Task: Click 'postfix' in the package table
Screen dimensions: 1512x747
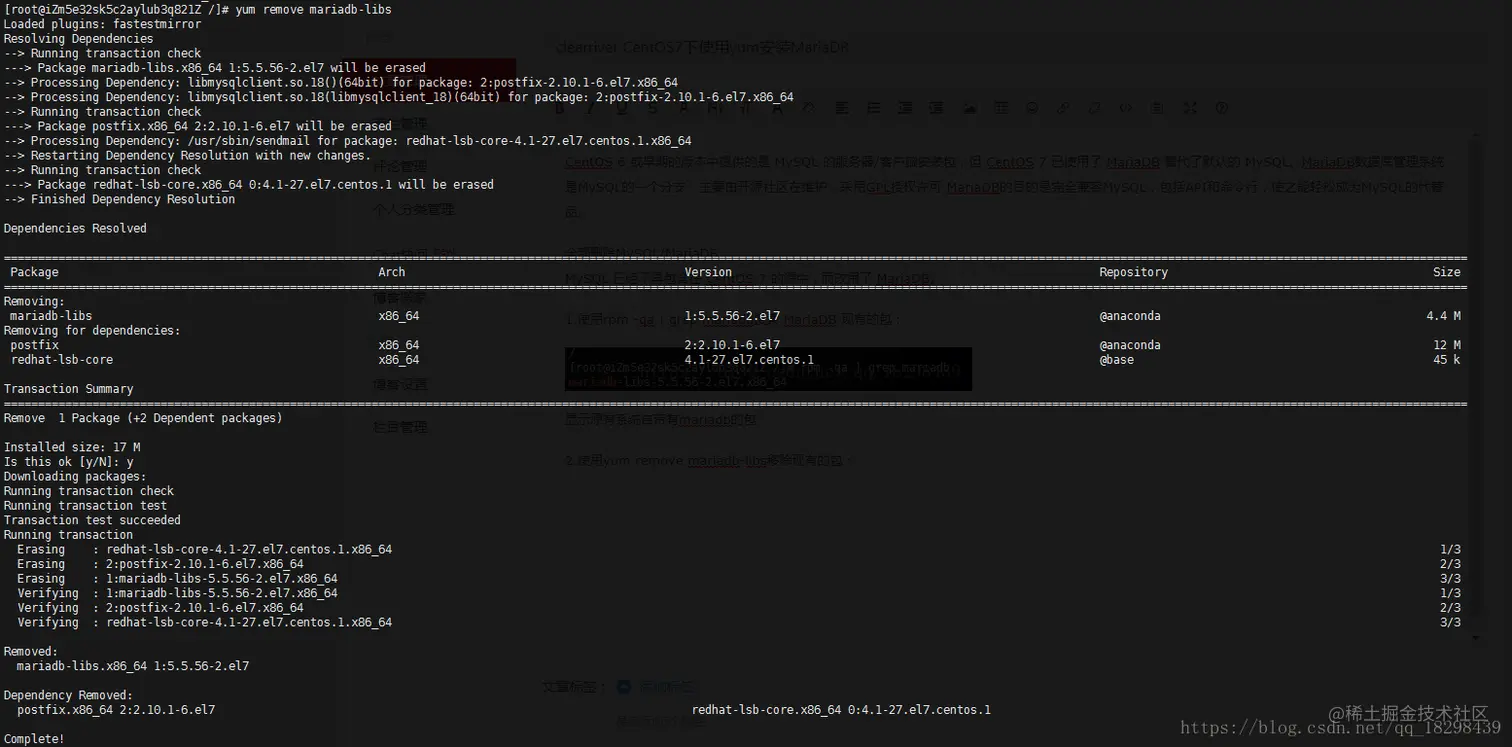Action: (34, 345)
